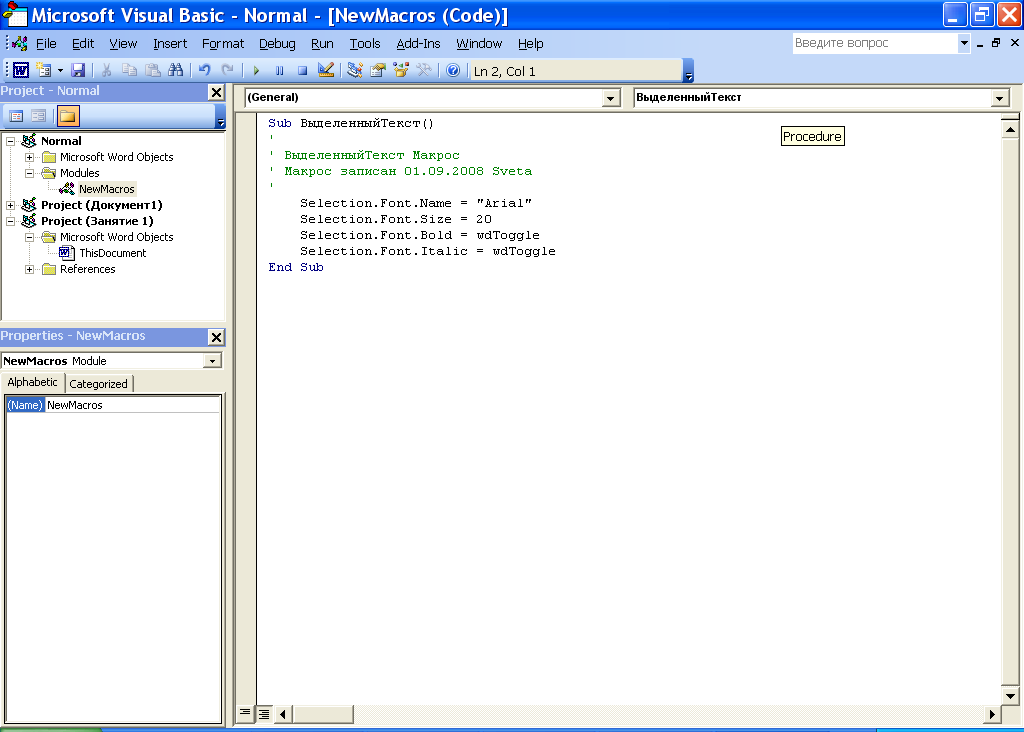This screenshot has width=1024, height=732.
Task: Expand Project (Документ1) node
Action: pyautogui.click(x=10, y=205)
